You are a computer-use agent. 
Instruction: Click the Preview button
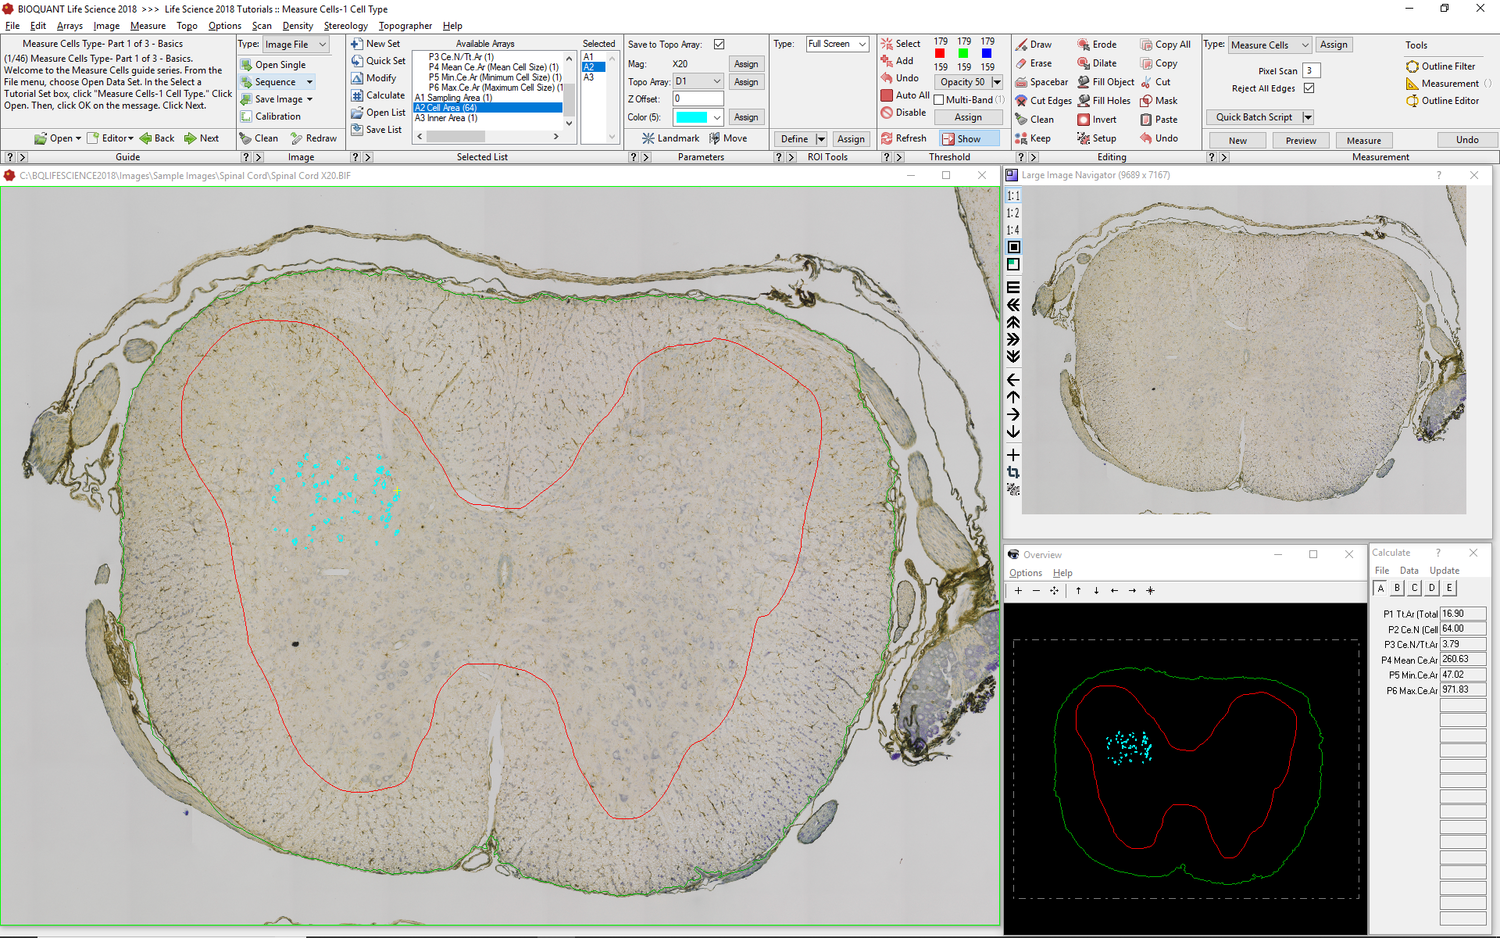tap(1300, 141)
